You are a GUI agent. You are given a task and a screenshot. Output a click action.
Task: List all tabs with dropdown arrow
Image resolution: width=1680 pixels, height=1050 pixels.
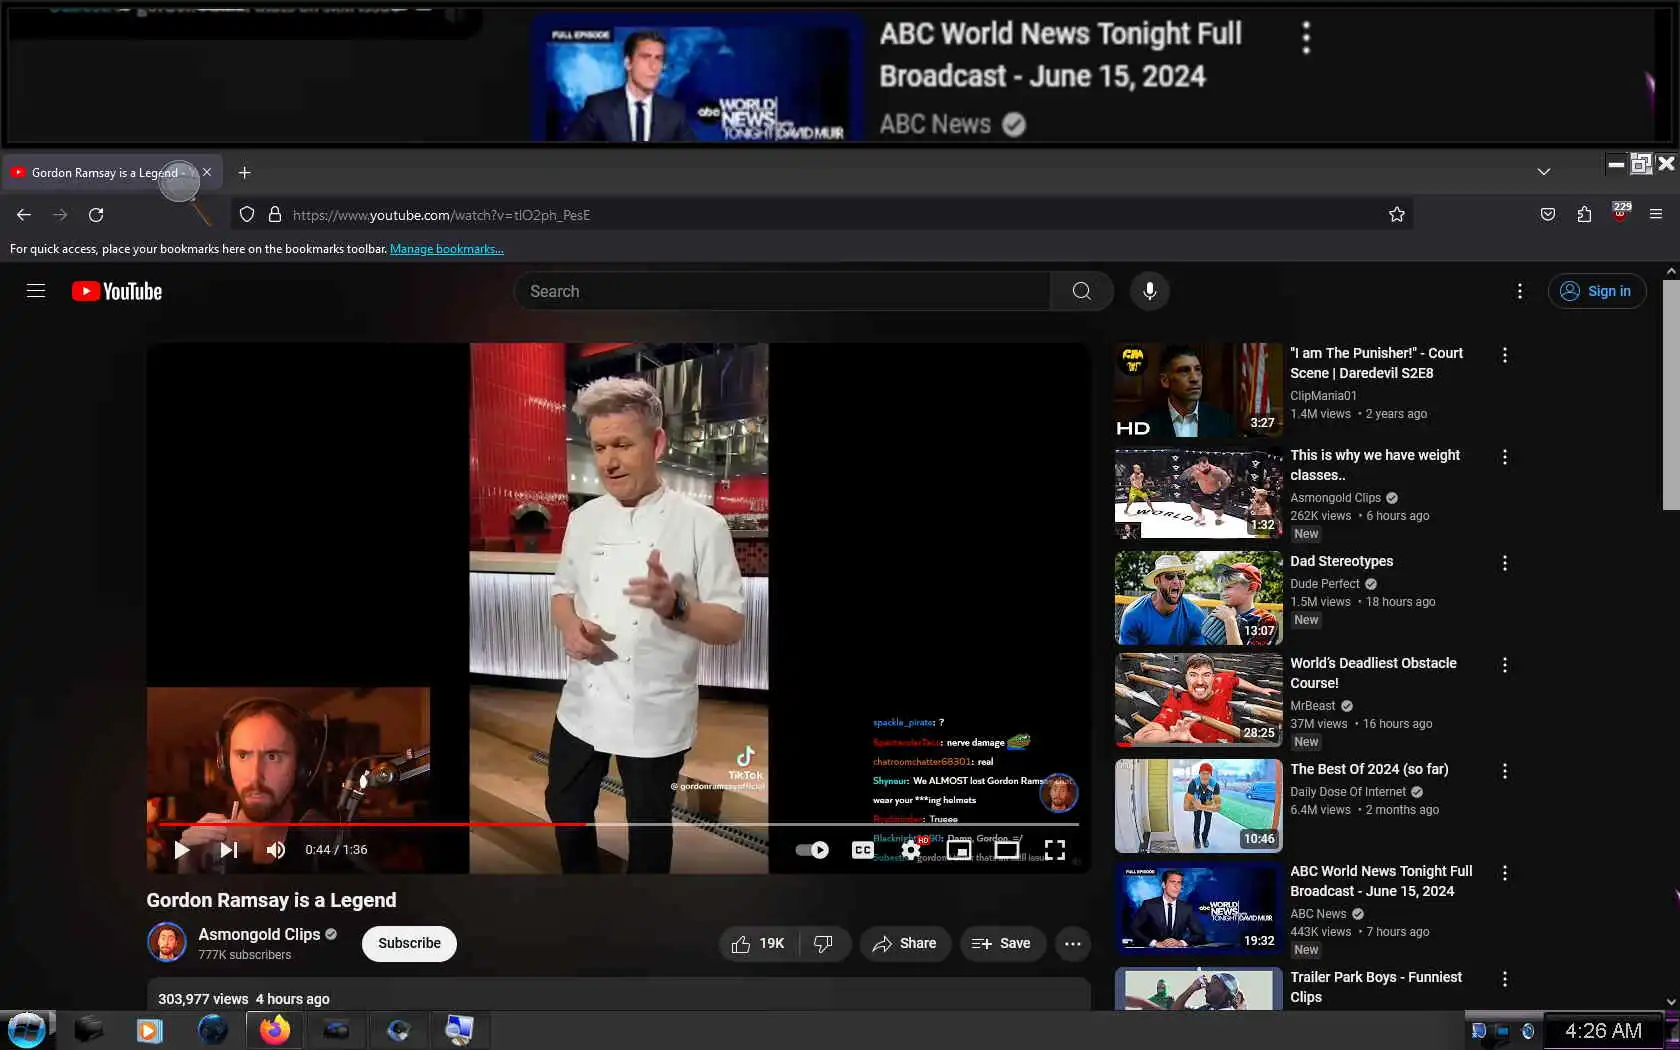1544,172
